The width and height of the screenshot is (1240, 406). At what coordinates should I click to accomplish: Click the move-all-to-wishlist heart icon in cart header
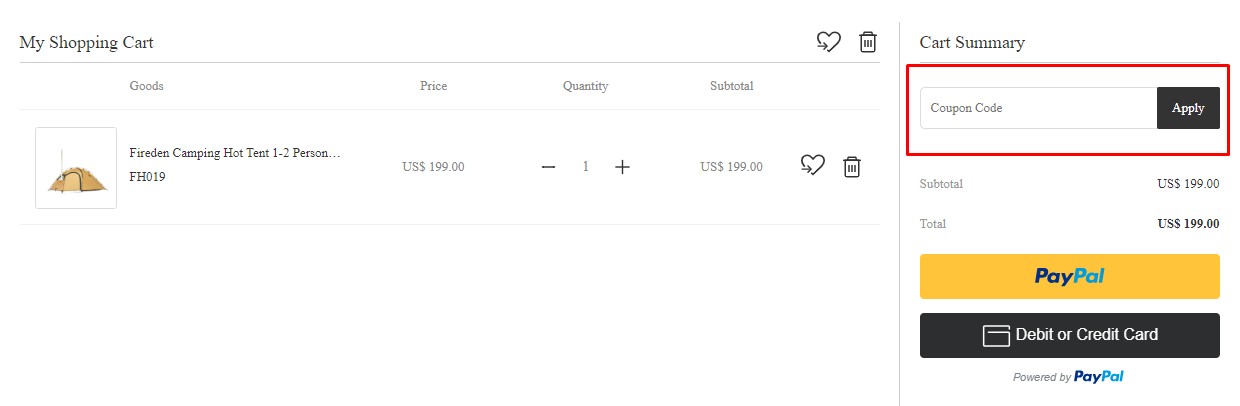(828, 42)
